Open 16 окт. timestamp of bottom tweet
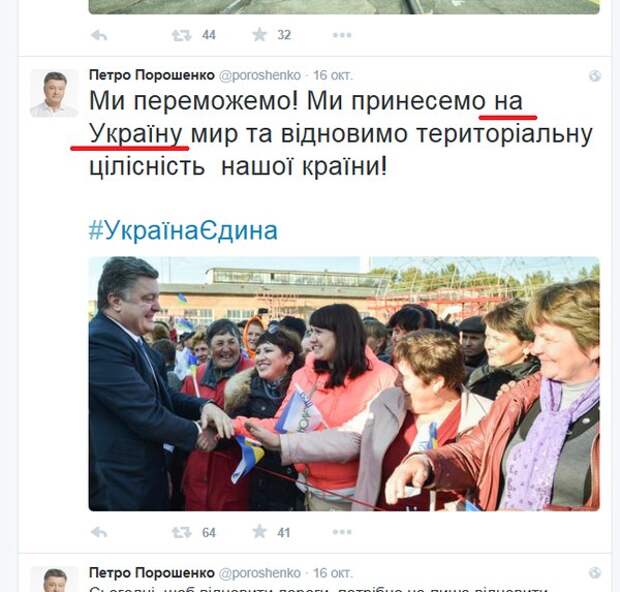The image size is (620, 592). pyautogui.click(x=333, y=573)
